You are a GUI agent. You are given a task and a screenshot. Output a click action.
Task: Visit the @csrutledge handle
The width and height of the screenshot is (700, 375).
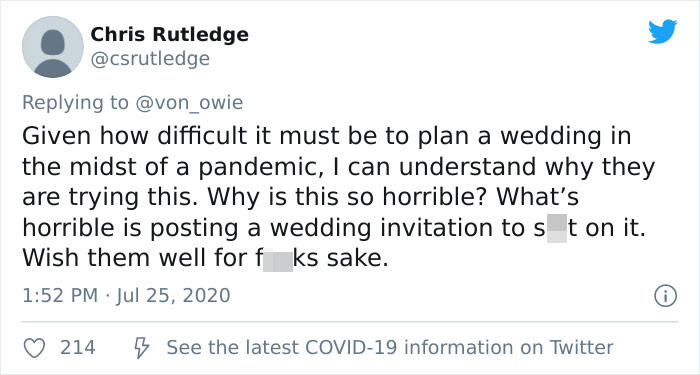[x=150, y=58]
